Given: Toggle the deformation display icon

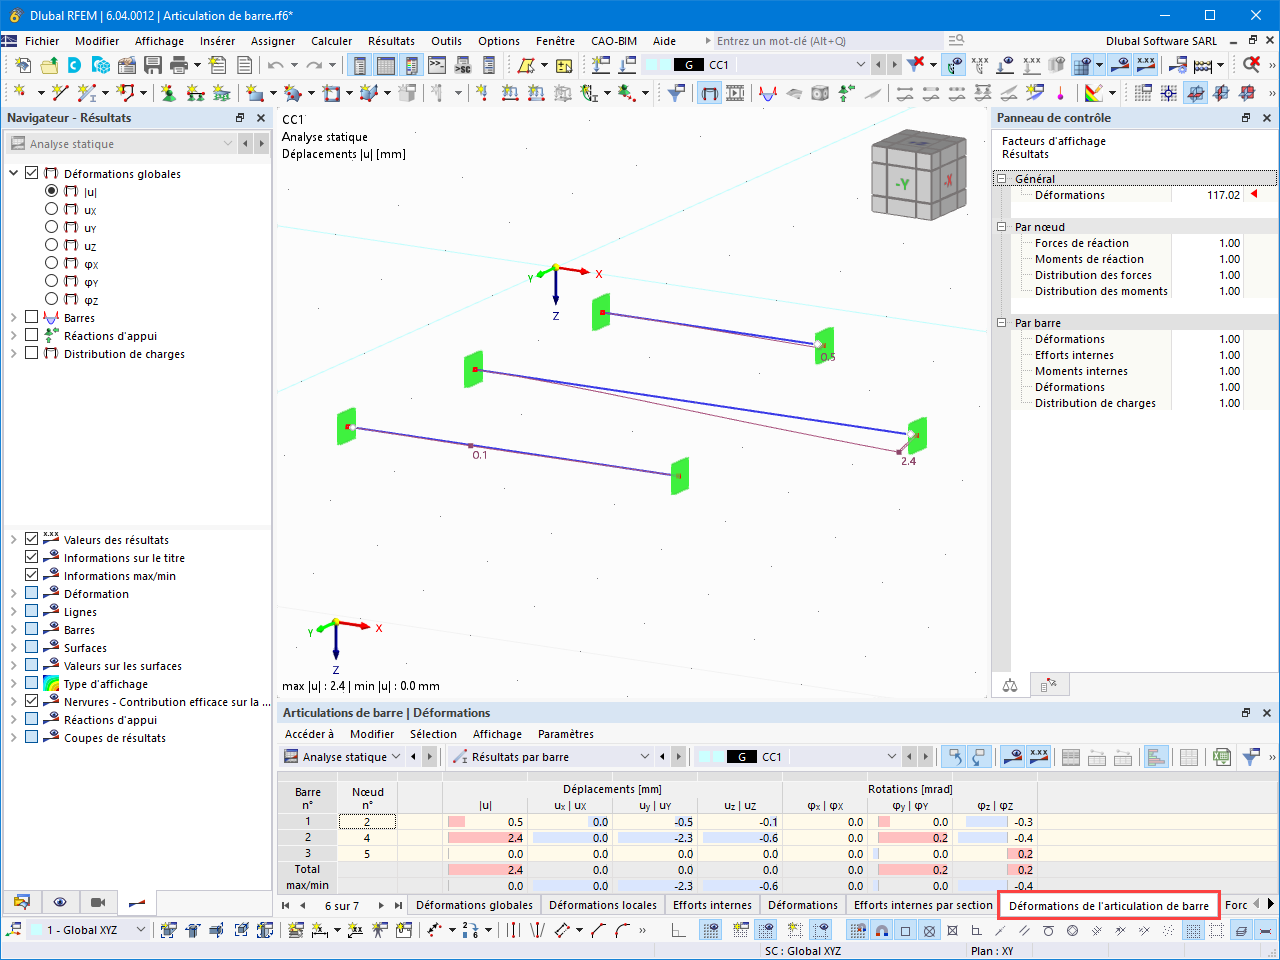Looking at the screenshot, I should pos(709,93).
